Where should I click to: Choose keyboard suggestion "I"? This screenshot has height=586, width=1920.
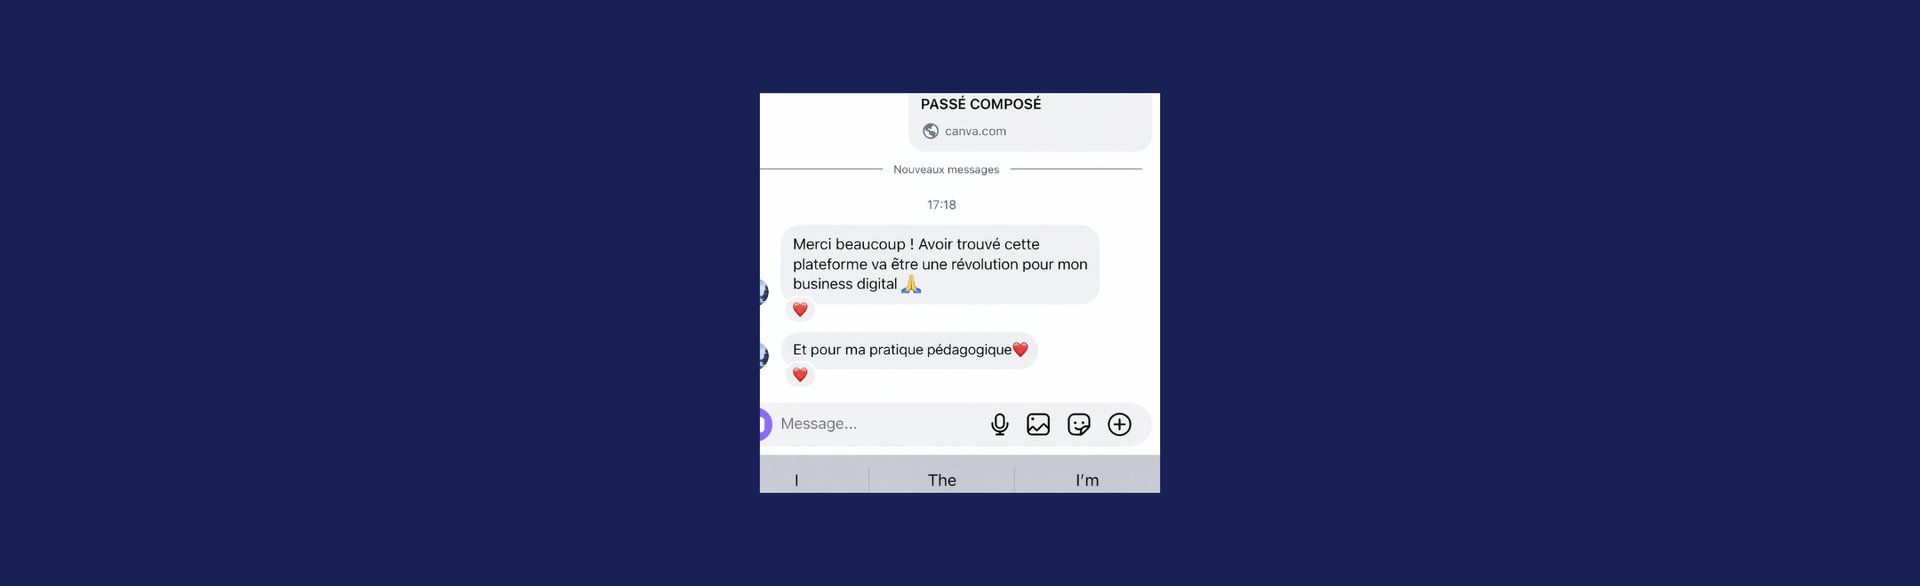[x=796, y=480]
